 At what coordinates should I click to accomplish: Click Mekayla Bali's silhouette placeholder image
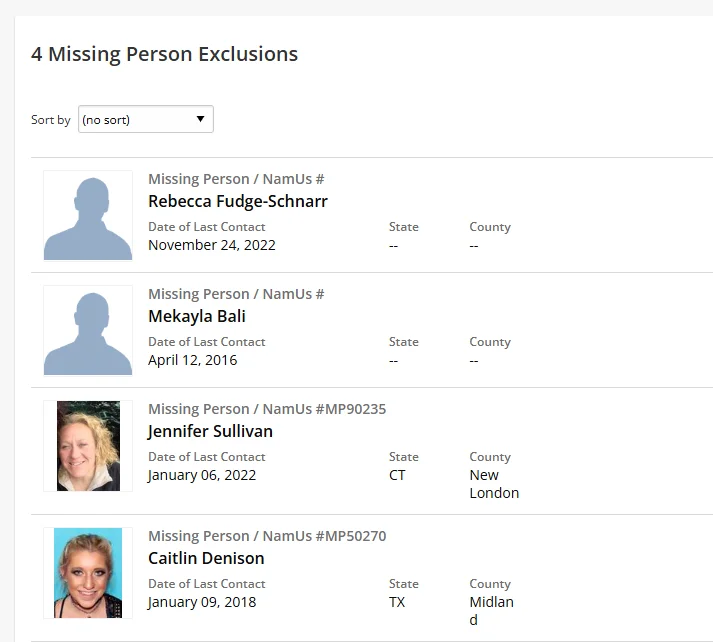pyautogui.click(x=88, y=331)
